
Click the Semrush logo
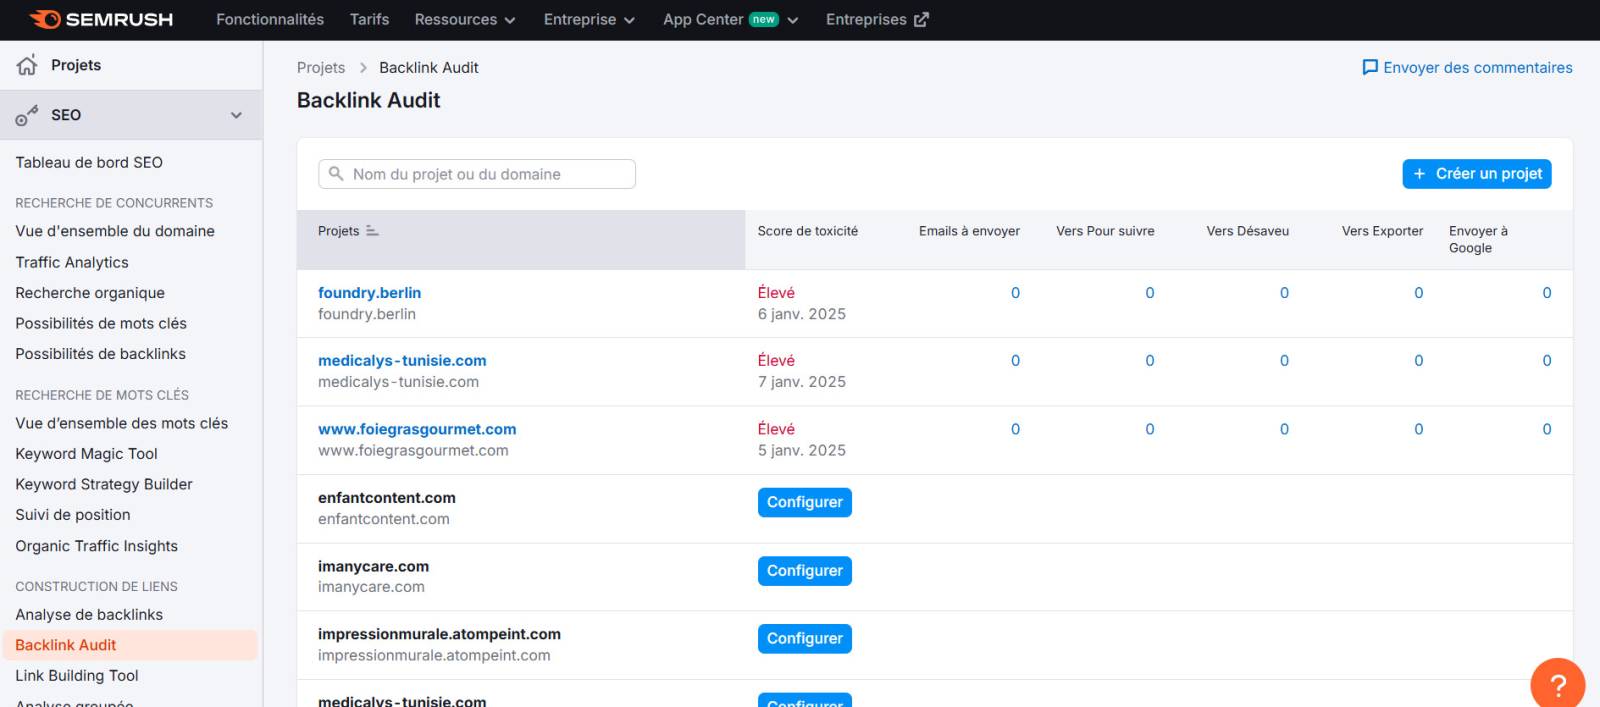101,19
